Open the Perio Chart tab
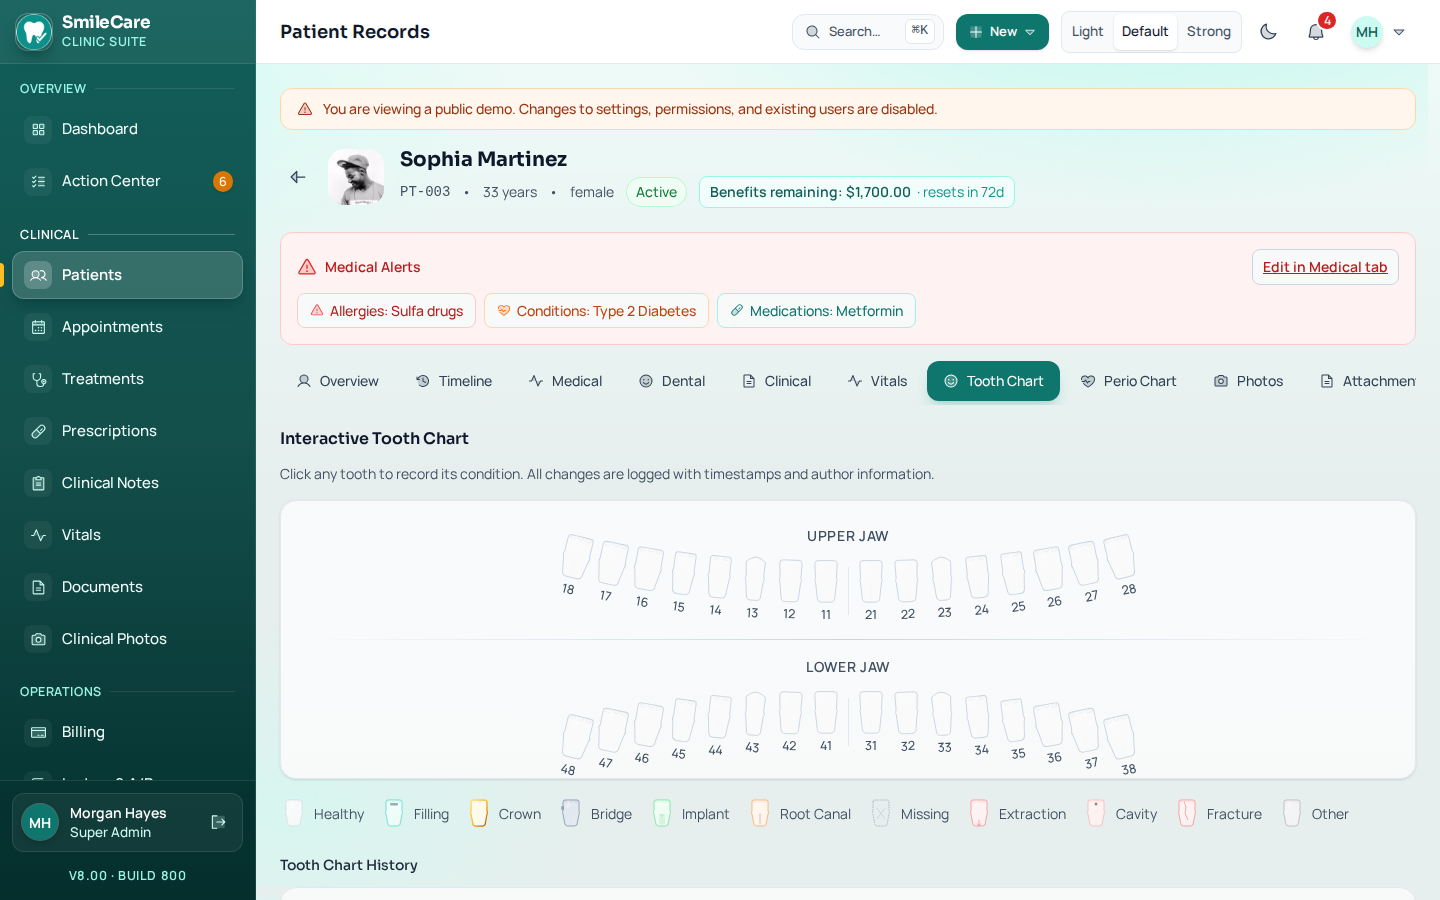Screen dimensions: 1440x900 [x=1127, y=381]
